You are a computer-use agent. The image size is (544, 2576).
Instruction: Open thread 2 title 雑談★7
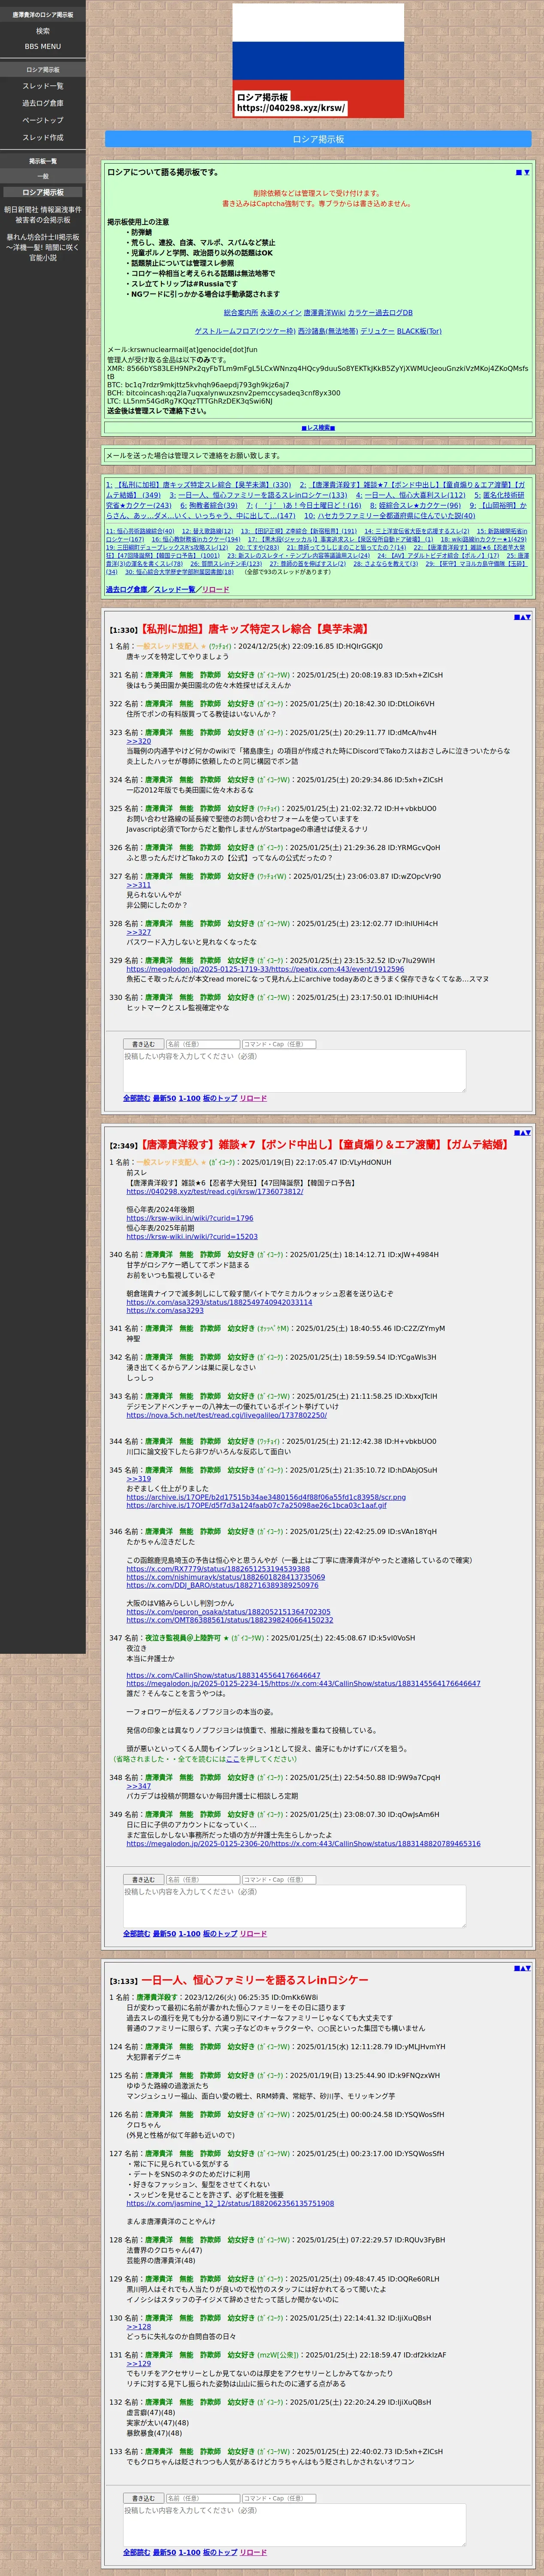point(325,1145)
